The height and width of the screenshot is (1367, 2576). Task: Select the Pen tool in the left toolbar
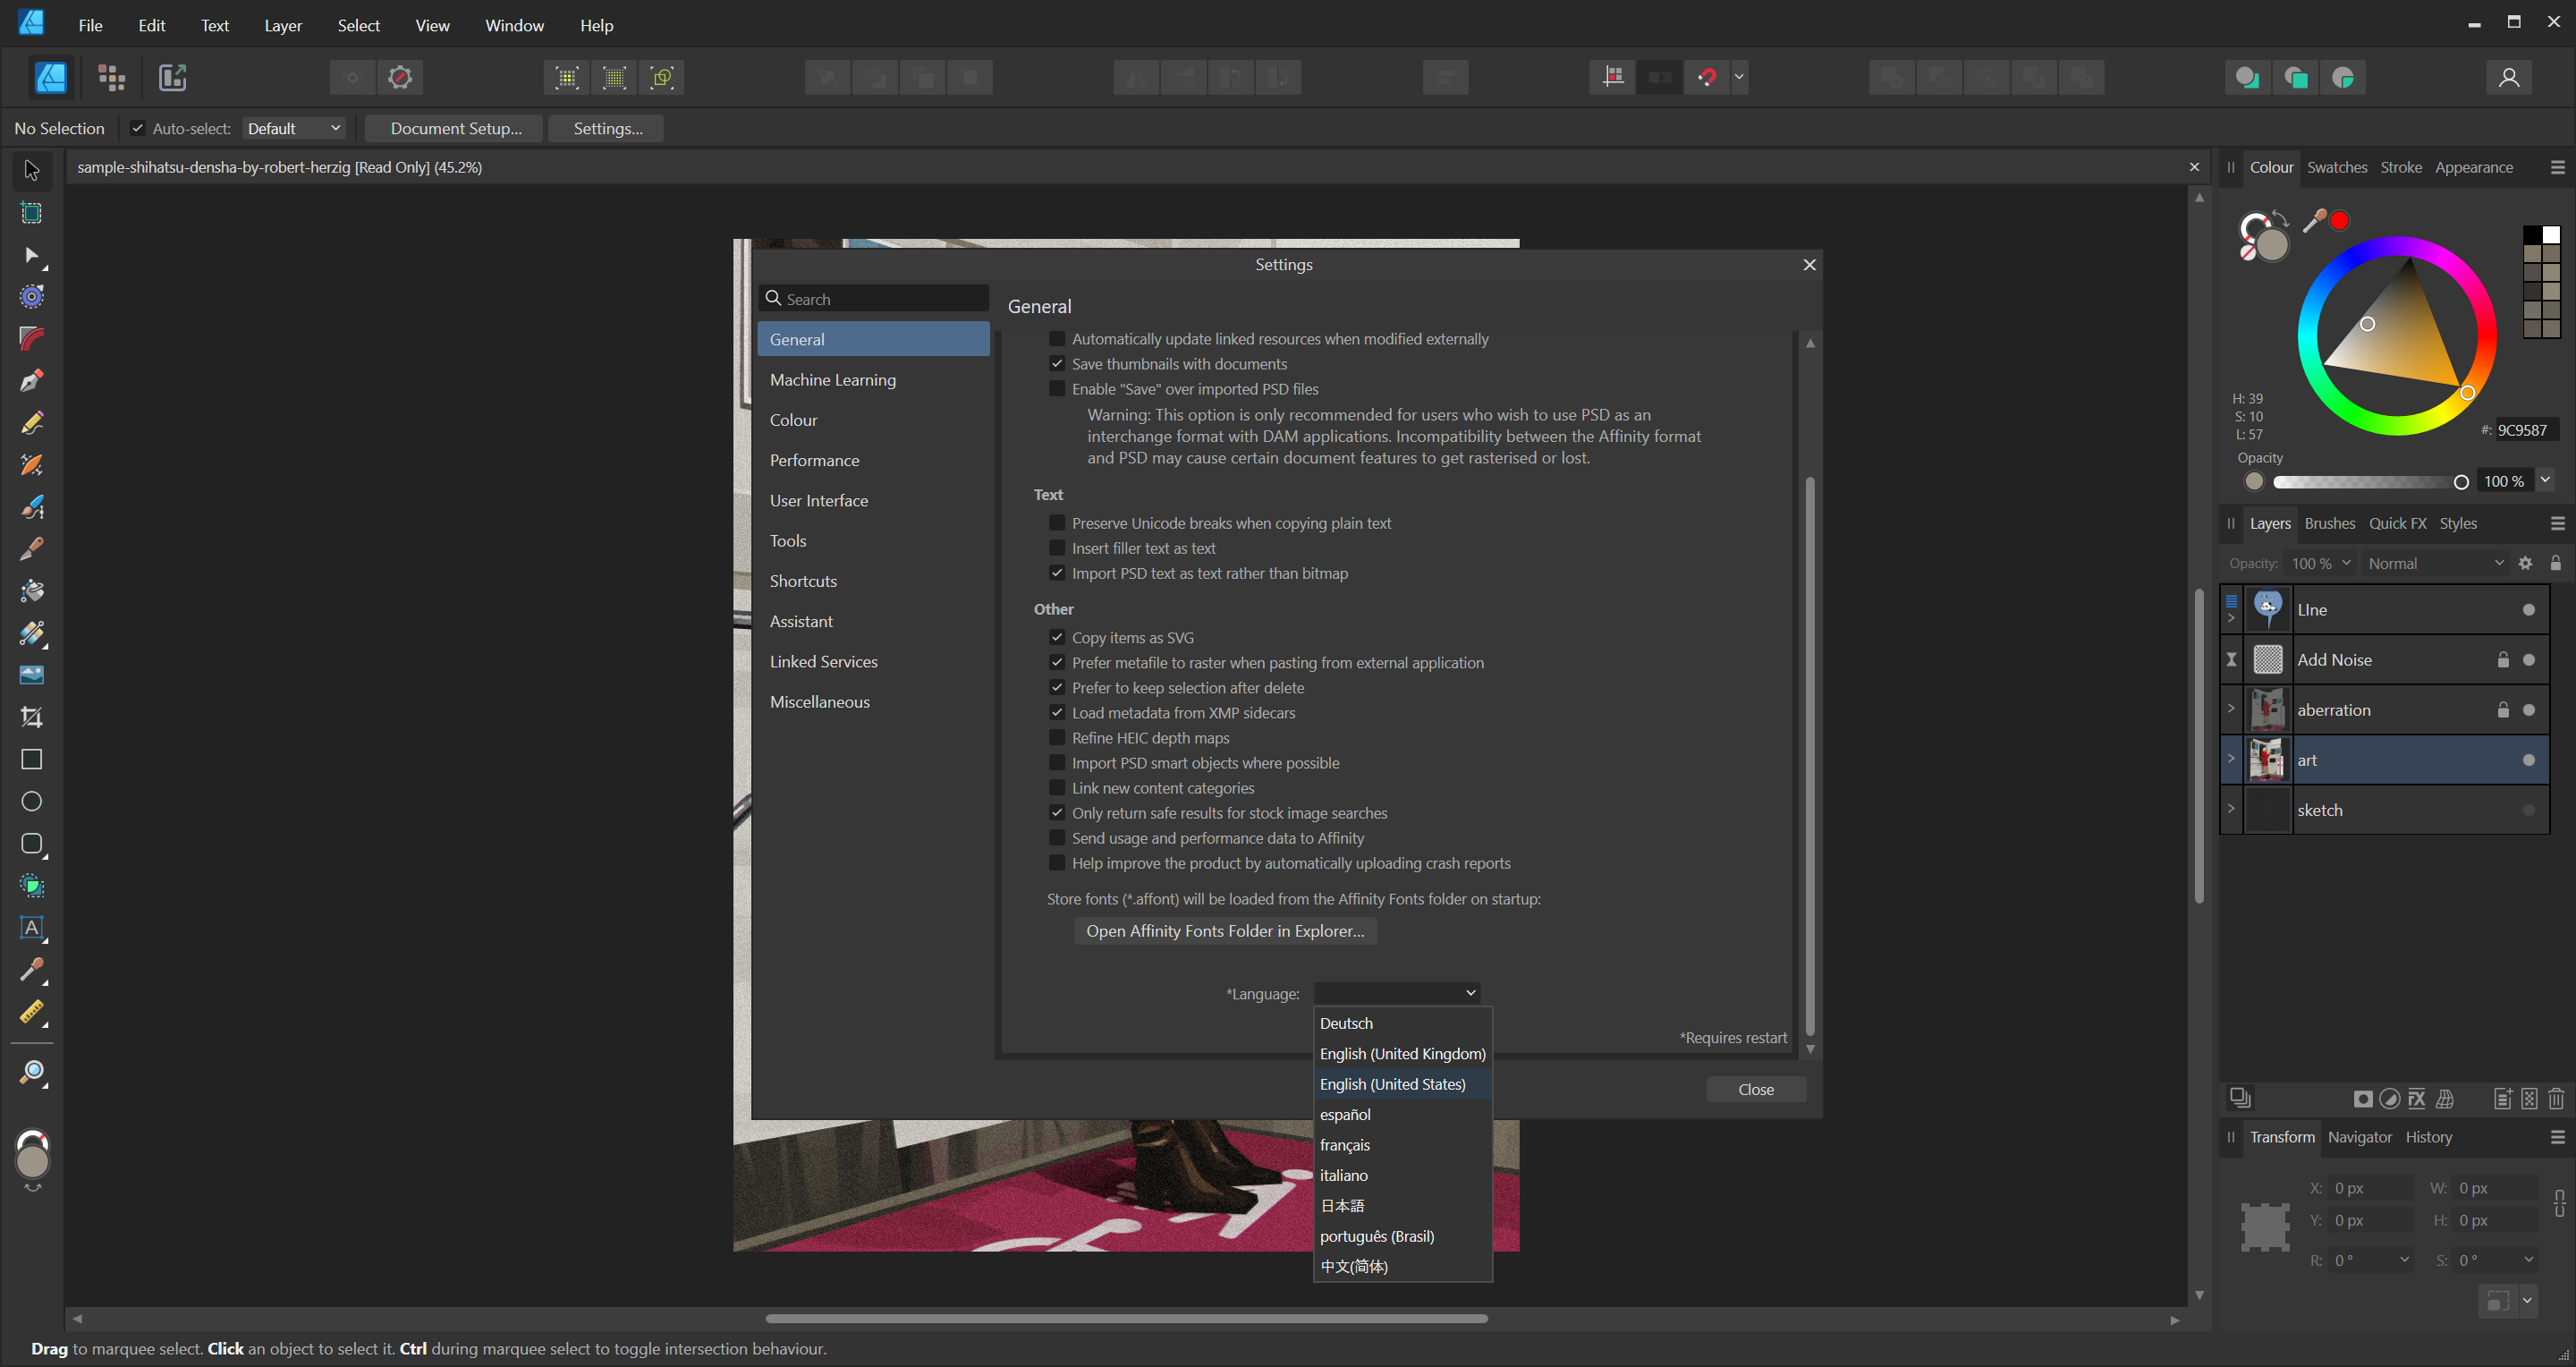click(x=31, y=381)
